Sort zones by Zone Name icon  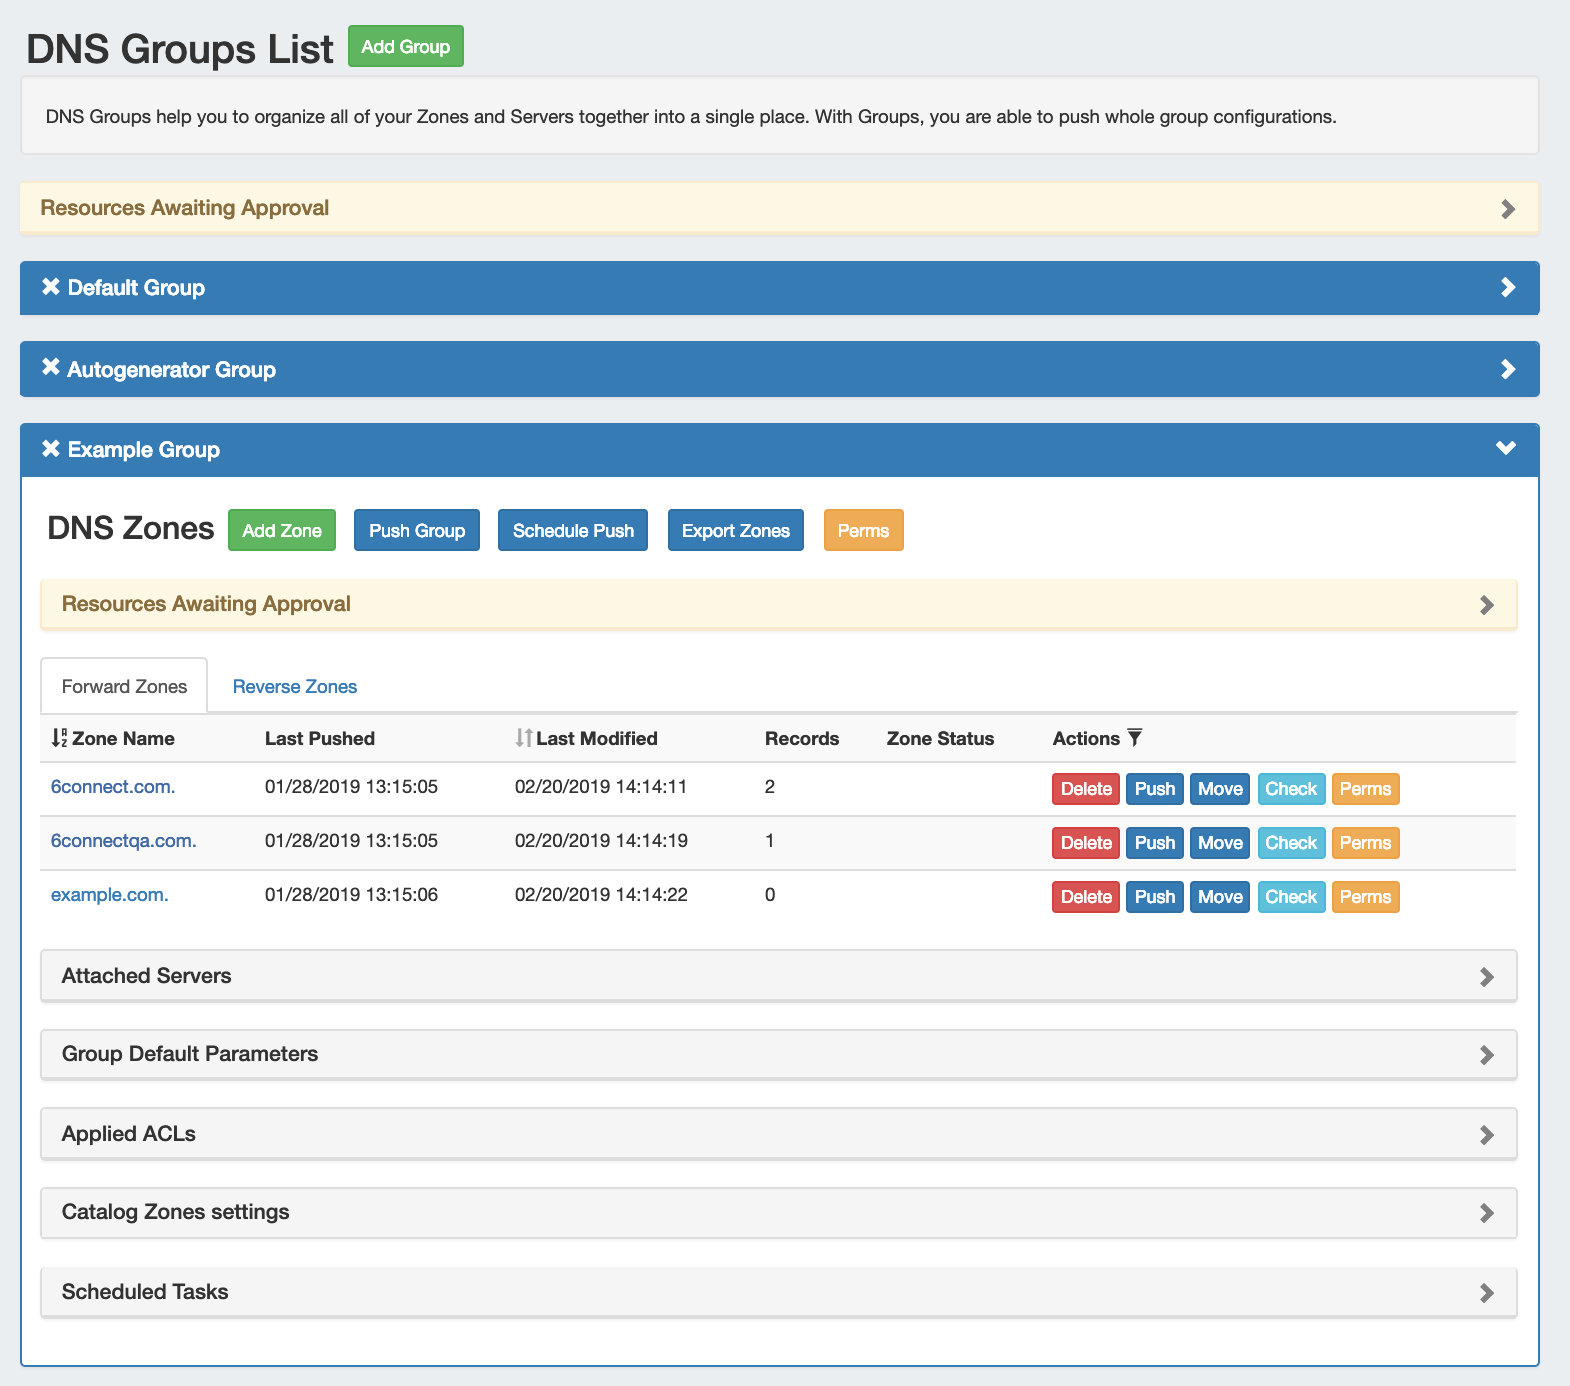click(59, 738)
